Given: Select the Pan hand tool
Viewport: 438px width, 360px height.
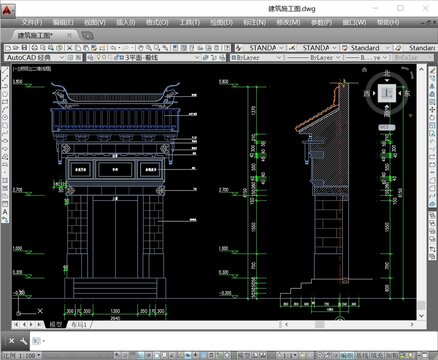Looking at the screenshot, I should tap(141, 48).
